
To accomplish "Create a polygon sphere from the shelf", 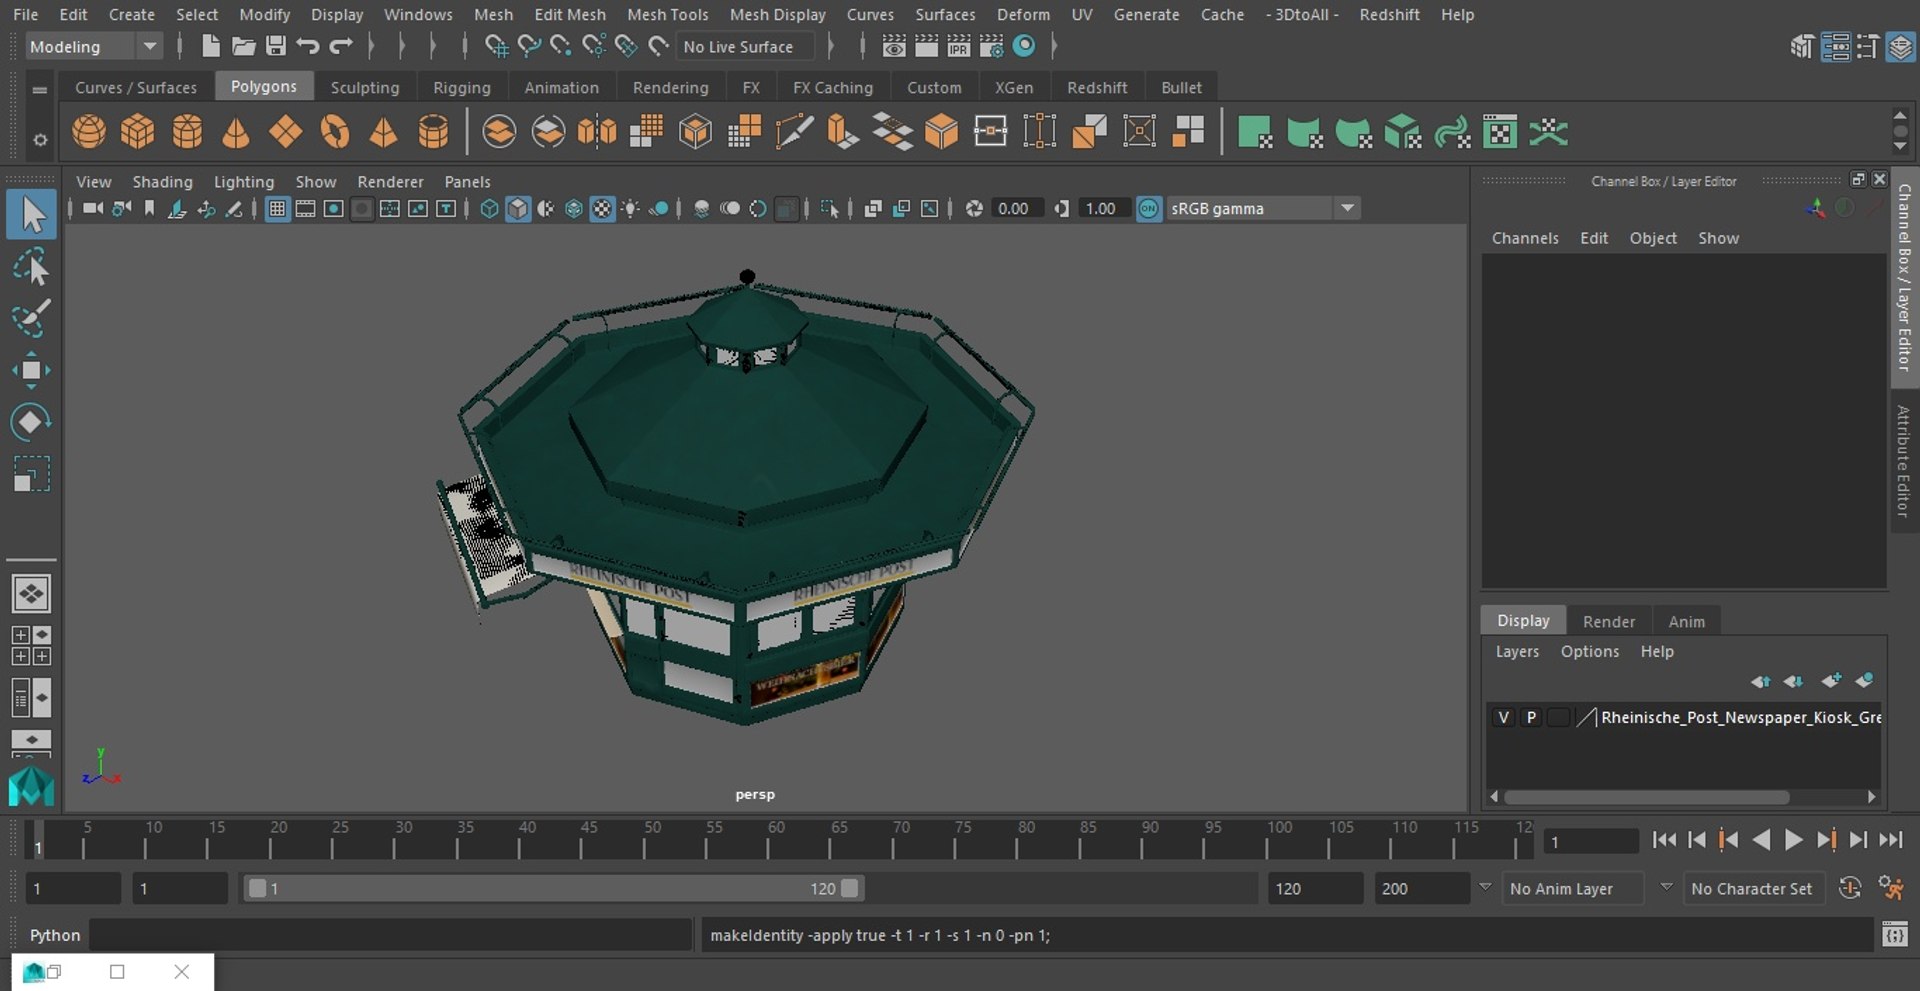I will pos(89,132).
